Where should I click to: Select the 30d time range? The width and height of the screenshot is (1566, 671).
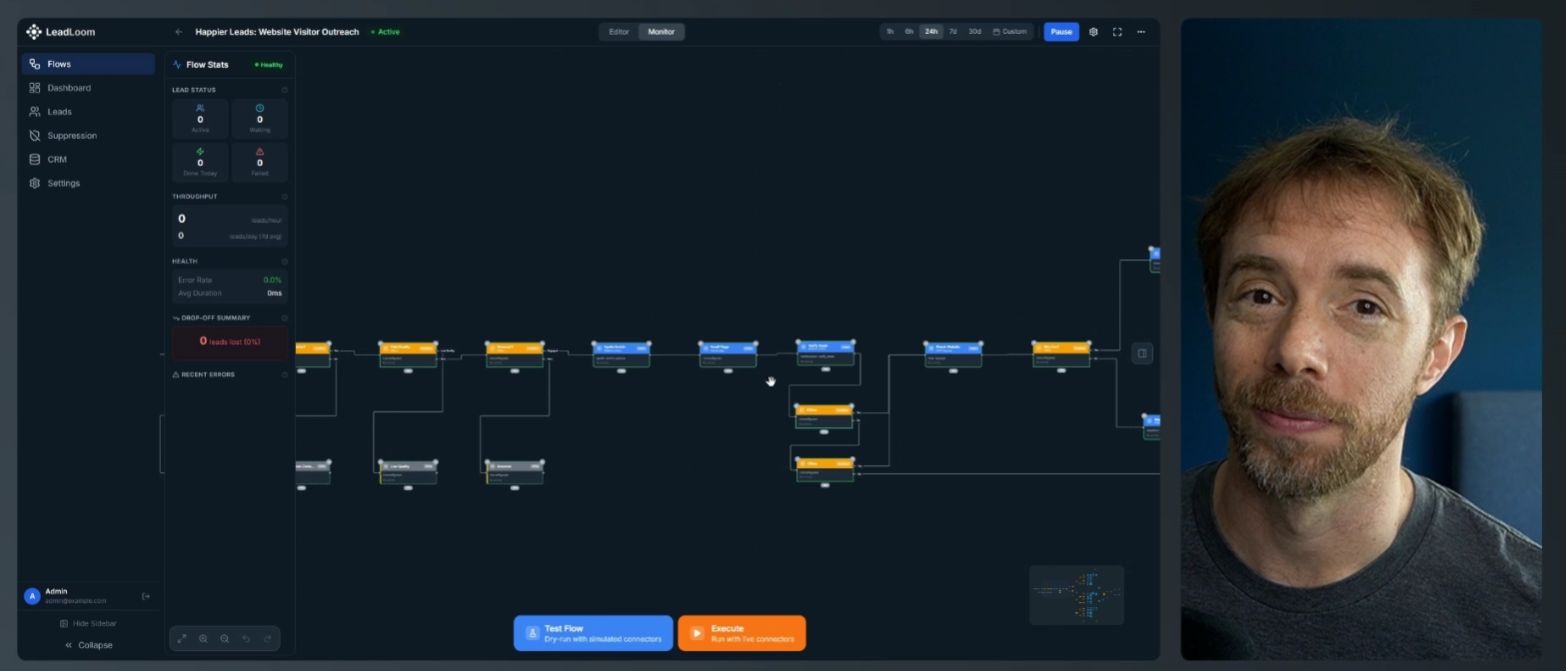pos(975,32)
